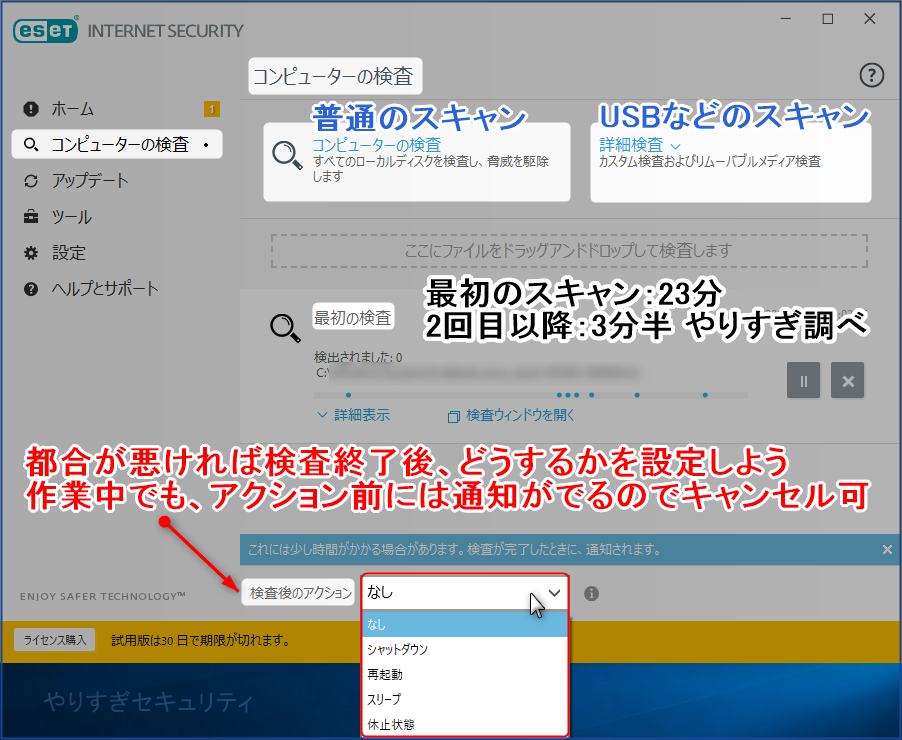
Task: Open help with the top-right question mark
Action: pos(872,75)
